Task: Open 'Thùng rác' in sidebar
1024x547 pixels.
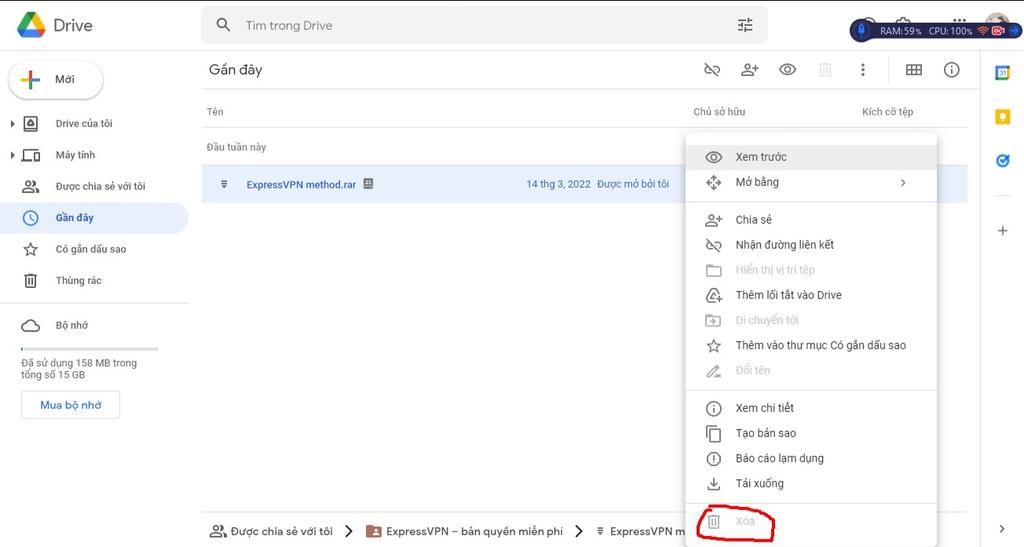Action: click(78, 280)
